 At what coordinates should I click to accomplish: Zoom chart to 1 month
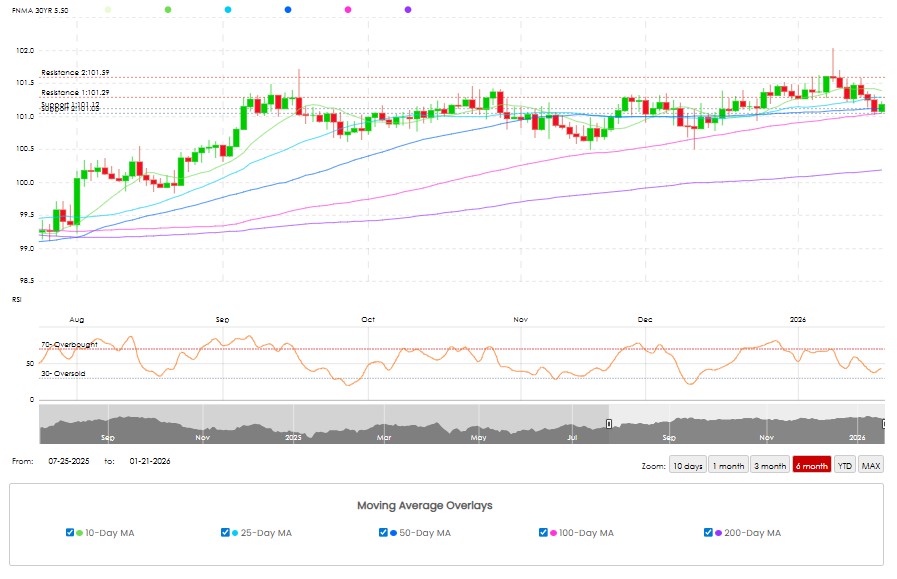pyautogui.click(x=728, y=466)
